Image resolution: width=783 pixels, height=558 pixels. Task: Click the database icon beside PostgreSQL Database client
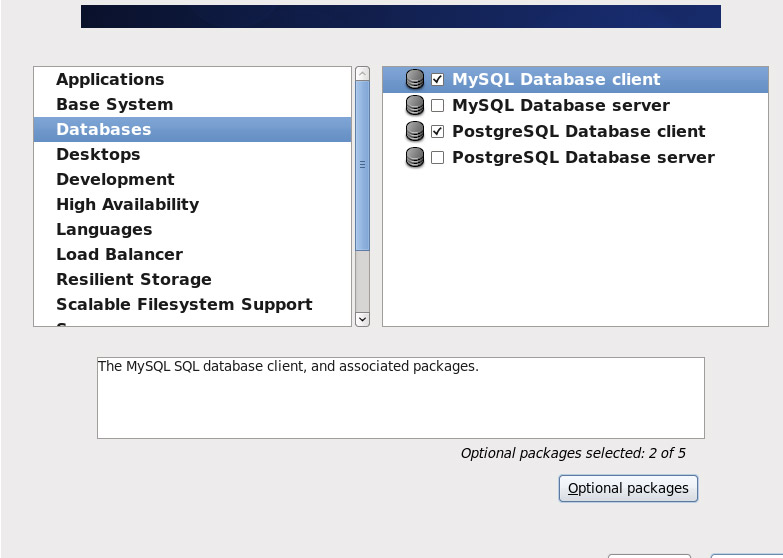coord(414,131)
